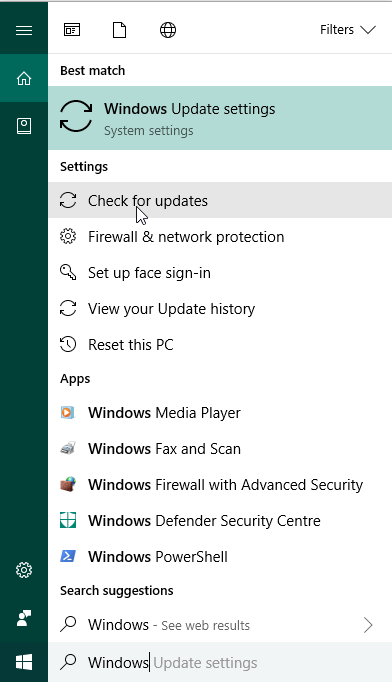Screen dimensions: 392x682
Task: Select Check for updates
Action: 220,201
